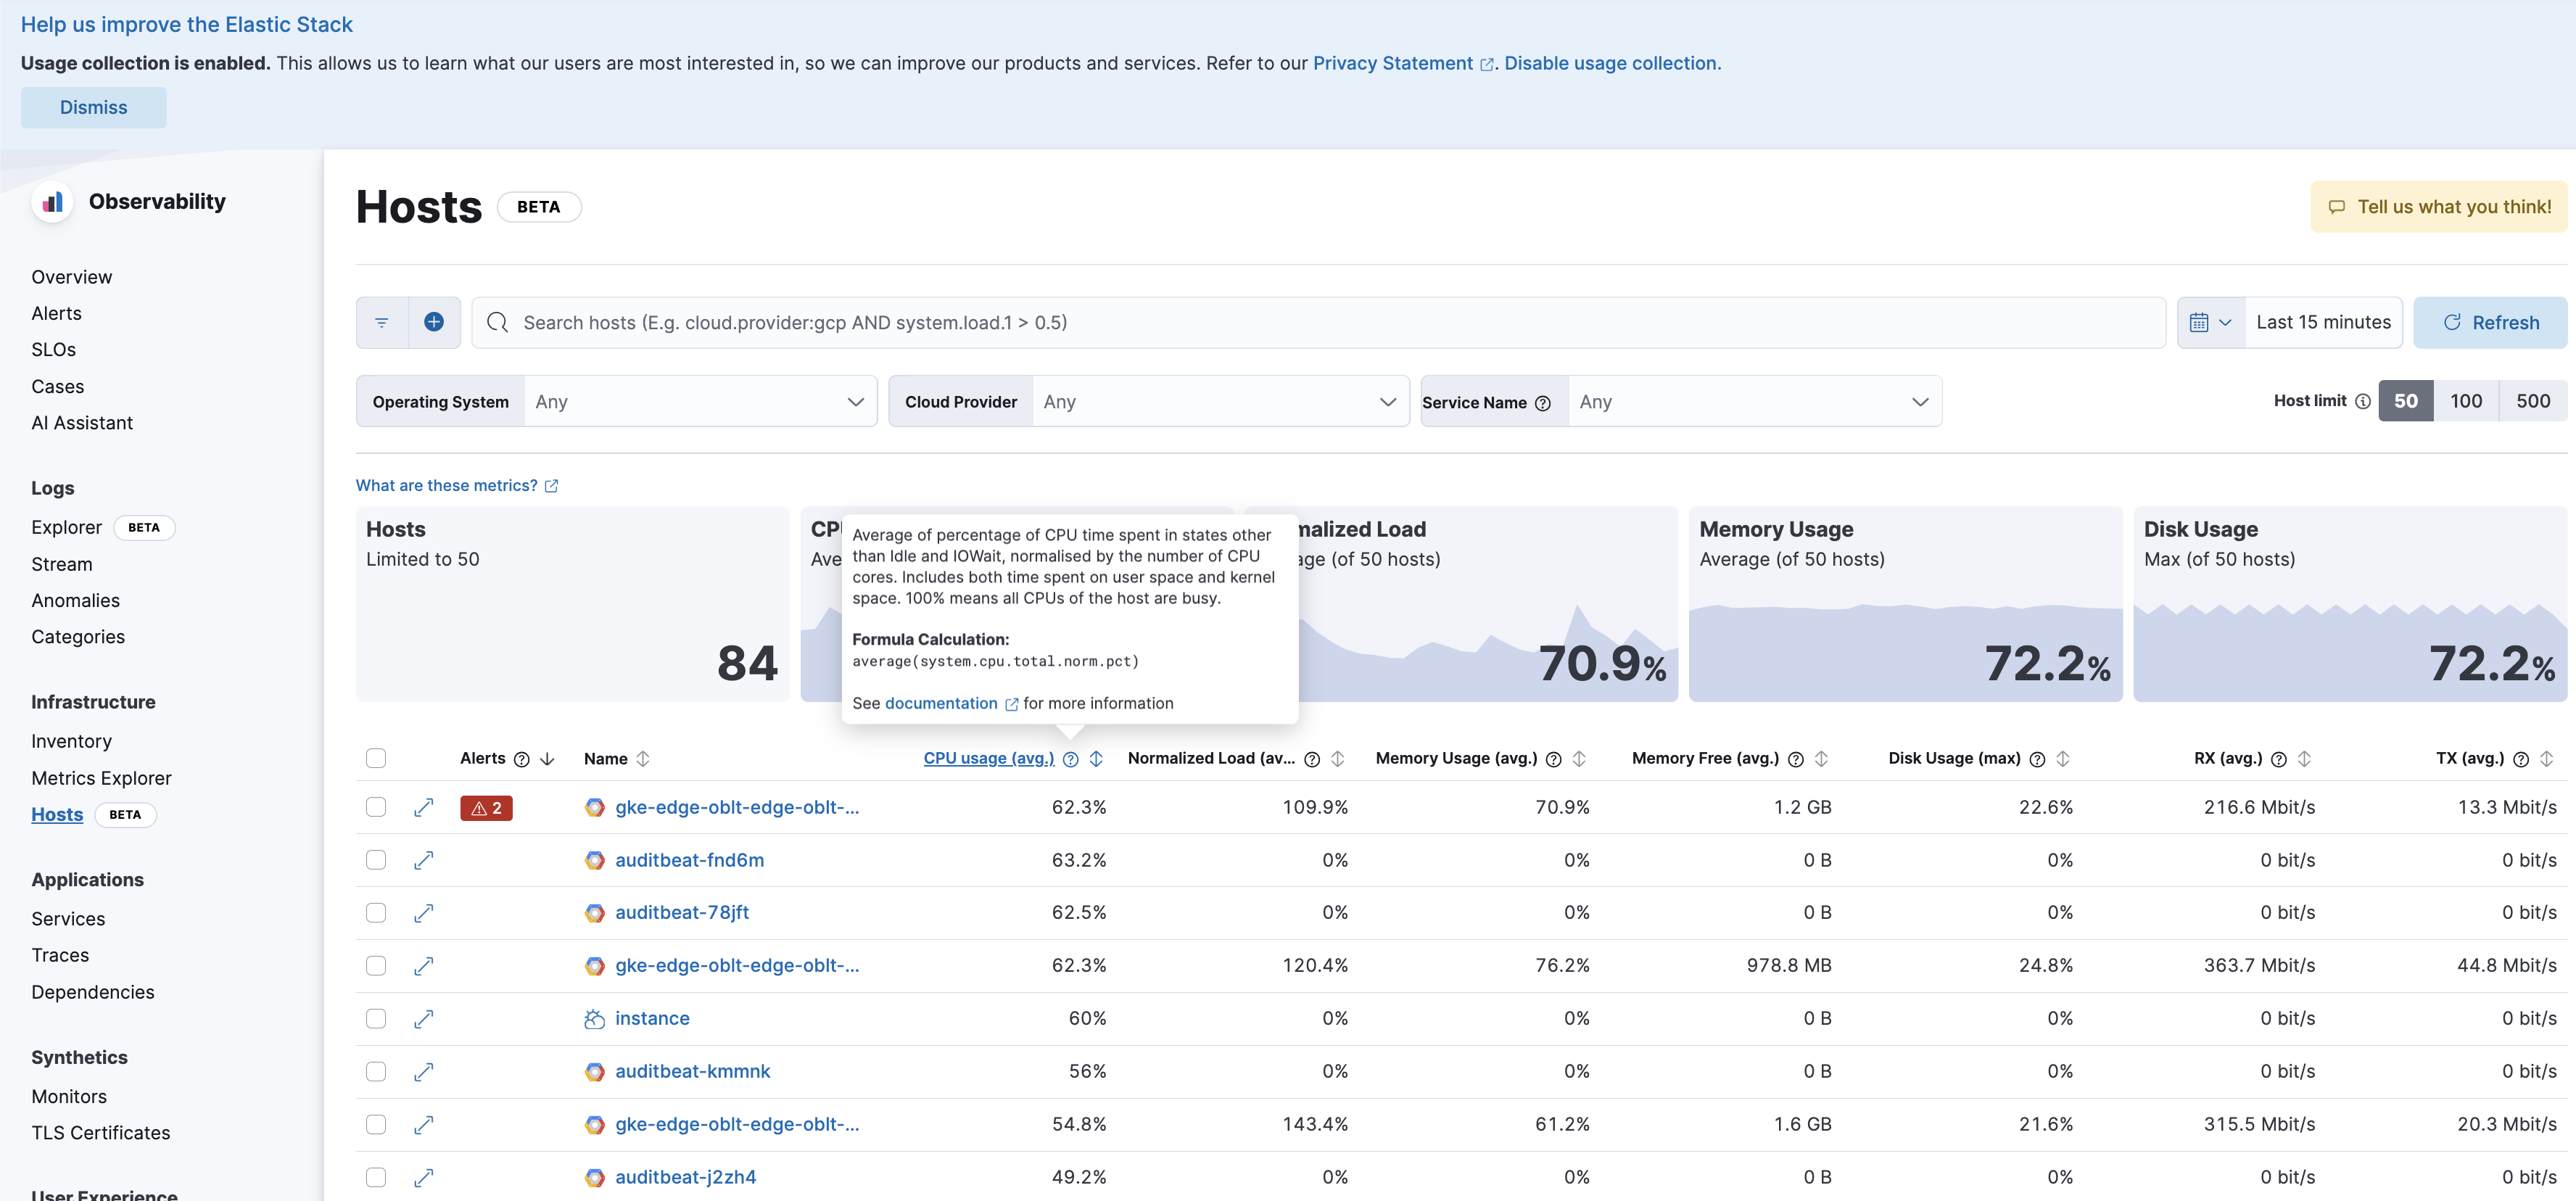Click the Observability logo icon
Image resolution: width=2576 pixels, height=1201 pixels.
pyautogui.click(x=52, y=202)
